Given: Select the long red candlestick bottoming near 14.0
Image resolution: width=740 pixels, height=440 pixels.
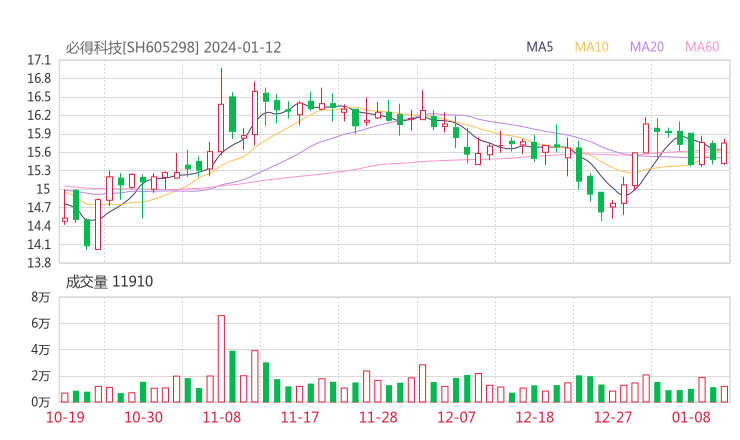Looking at the screenshot, I should [98, 224].
